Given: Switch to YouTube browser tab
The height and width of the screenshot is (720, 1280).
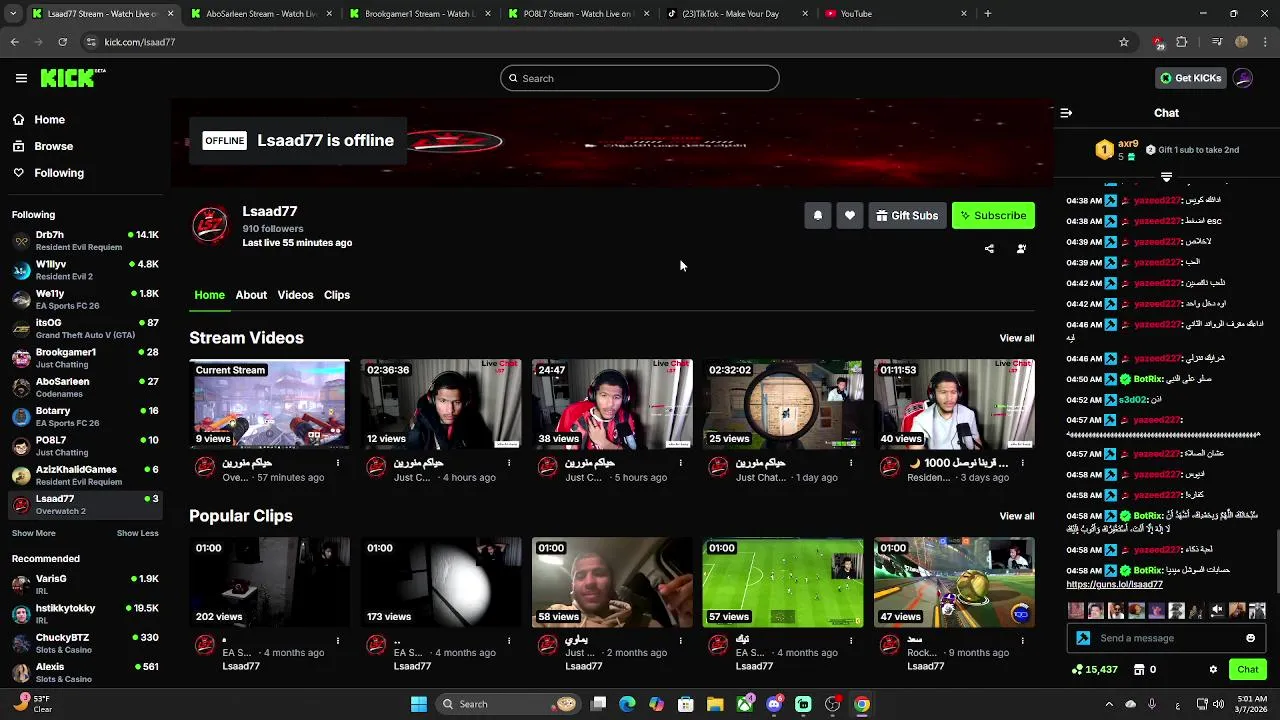Looking at the screenshot, I should pos(895,14).
